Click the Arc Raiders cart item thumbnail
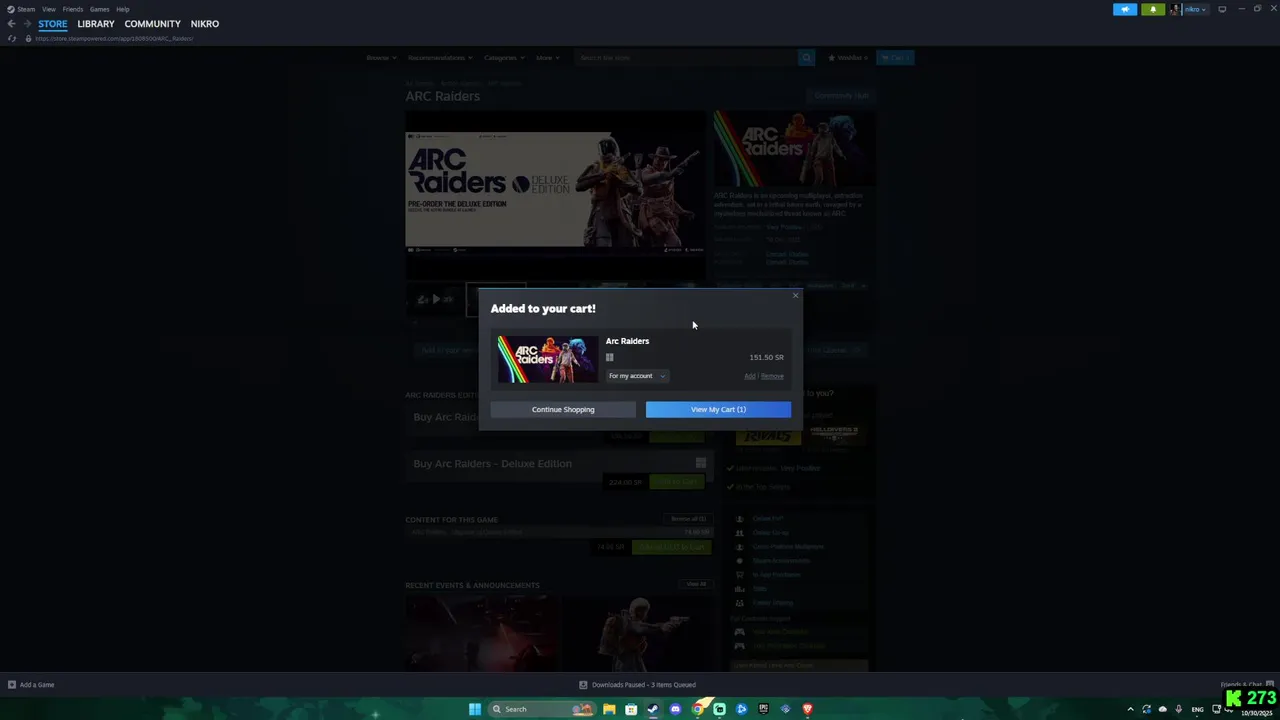Image resolution: width=1280 pixels, height=720 pixels. click(x=547, y=359)
